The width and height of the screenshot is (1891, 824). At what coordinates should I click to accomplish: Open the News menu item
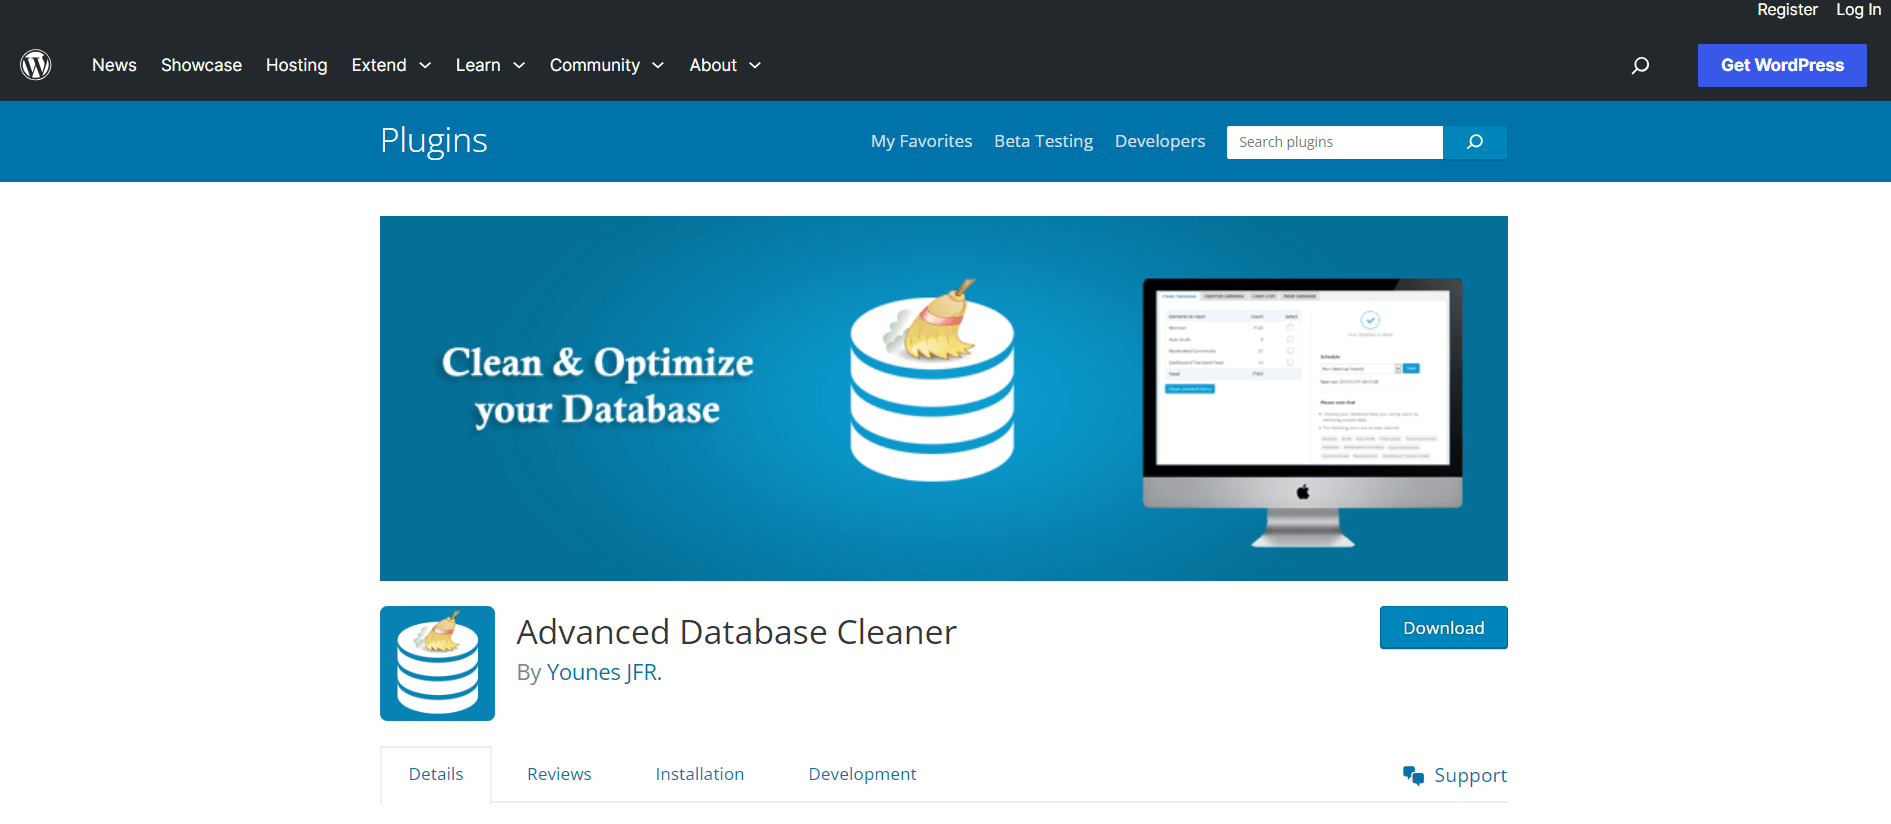tap(114, 65)
